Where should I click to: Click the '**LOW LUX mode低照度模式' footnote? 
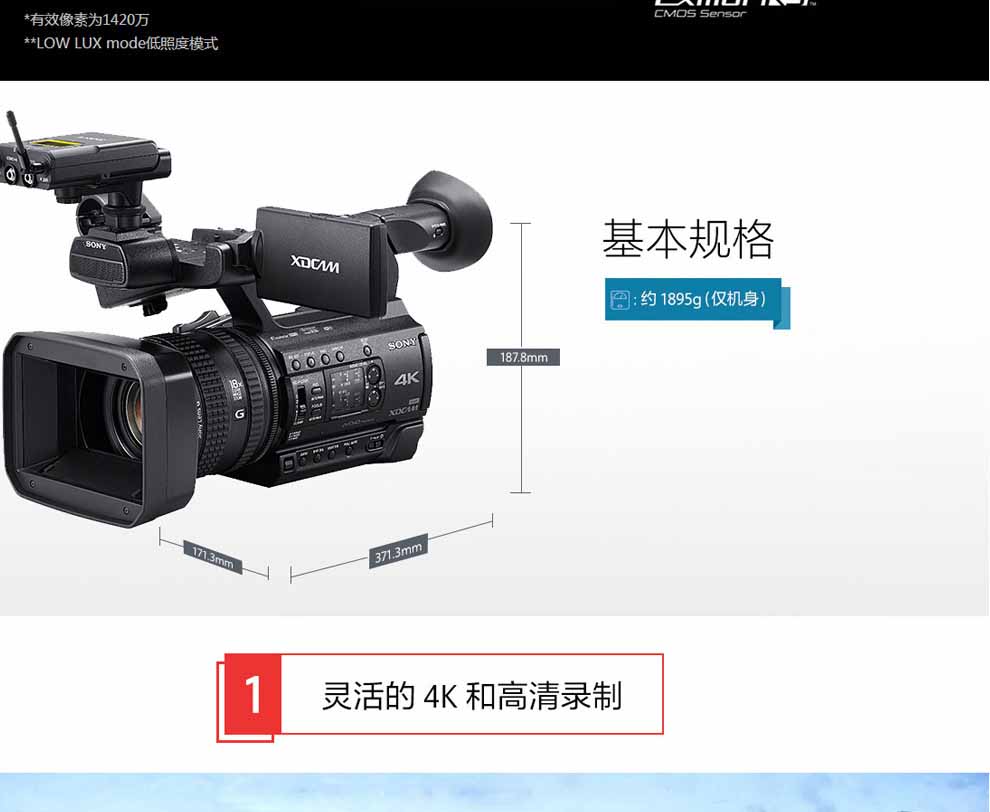click(x=121, y=44)
